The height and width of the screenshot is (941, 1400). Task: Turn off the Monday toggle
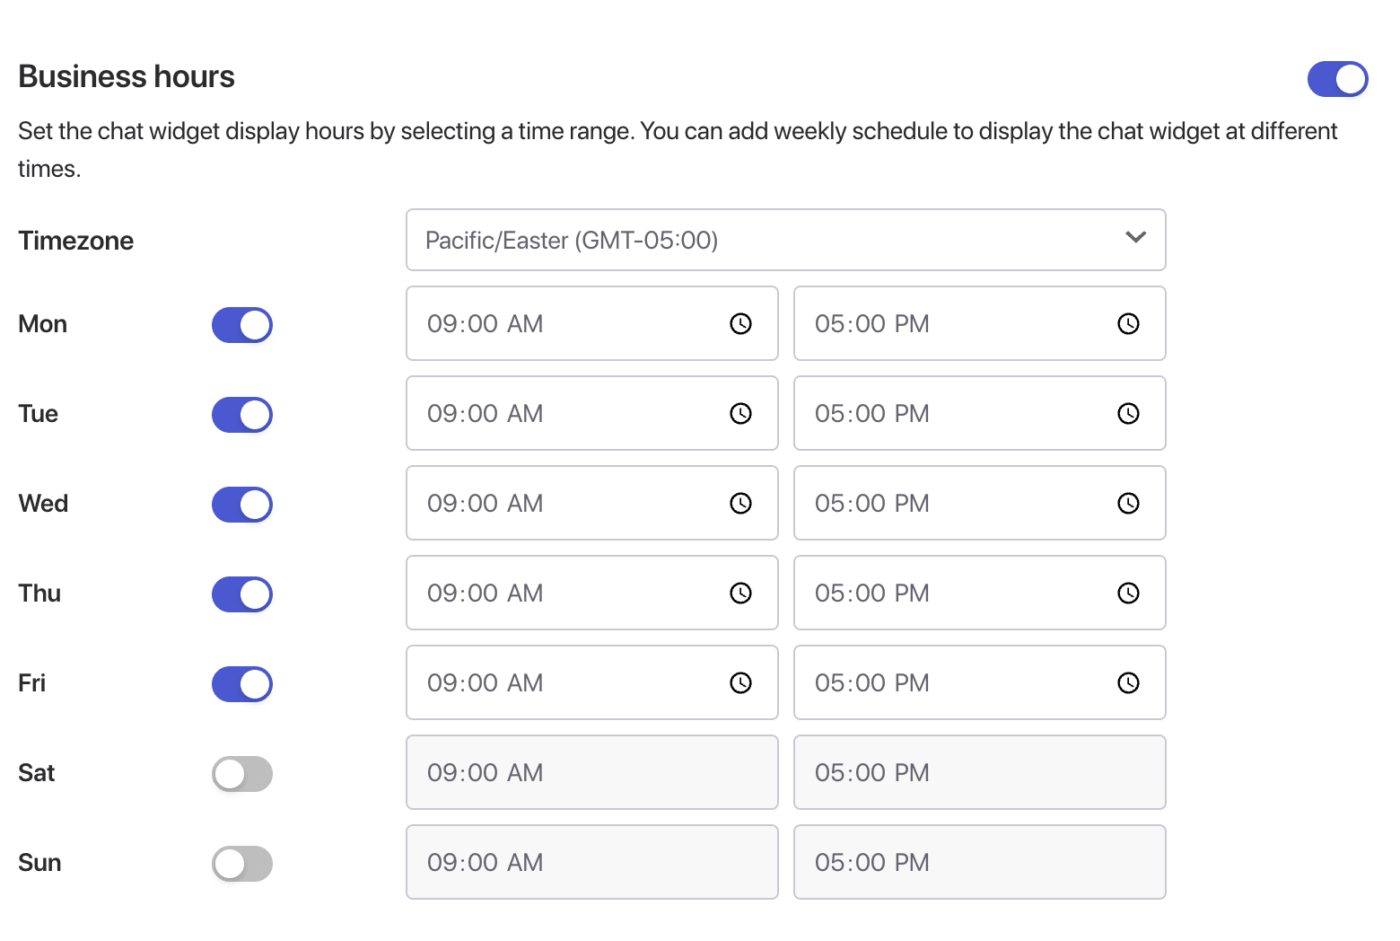[x=242, y=325]
